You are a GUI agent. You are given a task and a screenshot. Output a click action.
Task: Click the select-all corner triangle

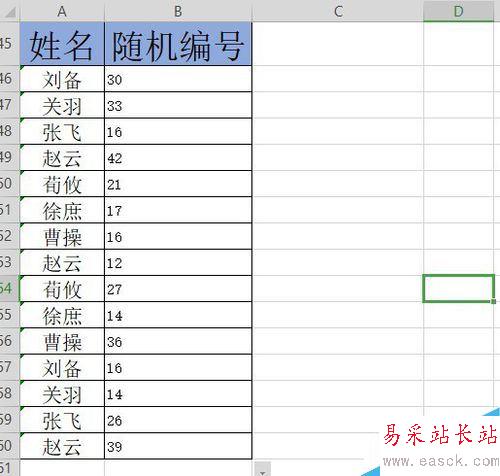(10, 11)
